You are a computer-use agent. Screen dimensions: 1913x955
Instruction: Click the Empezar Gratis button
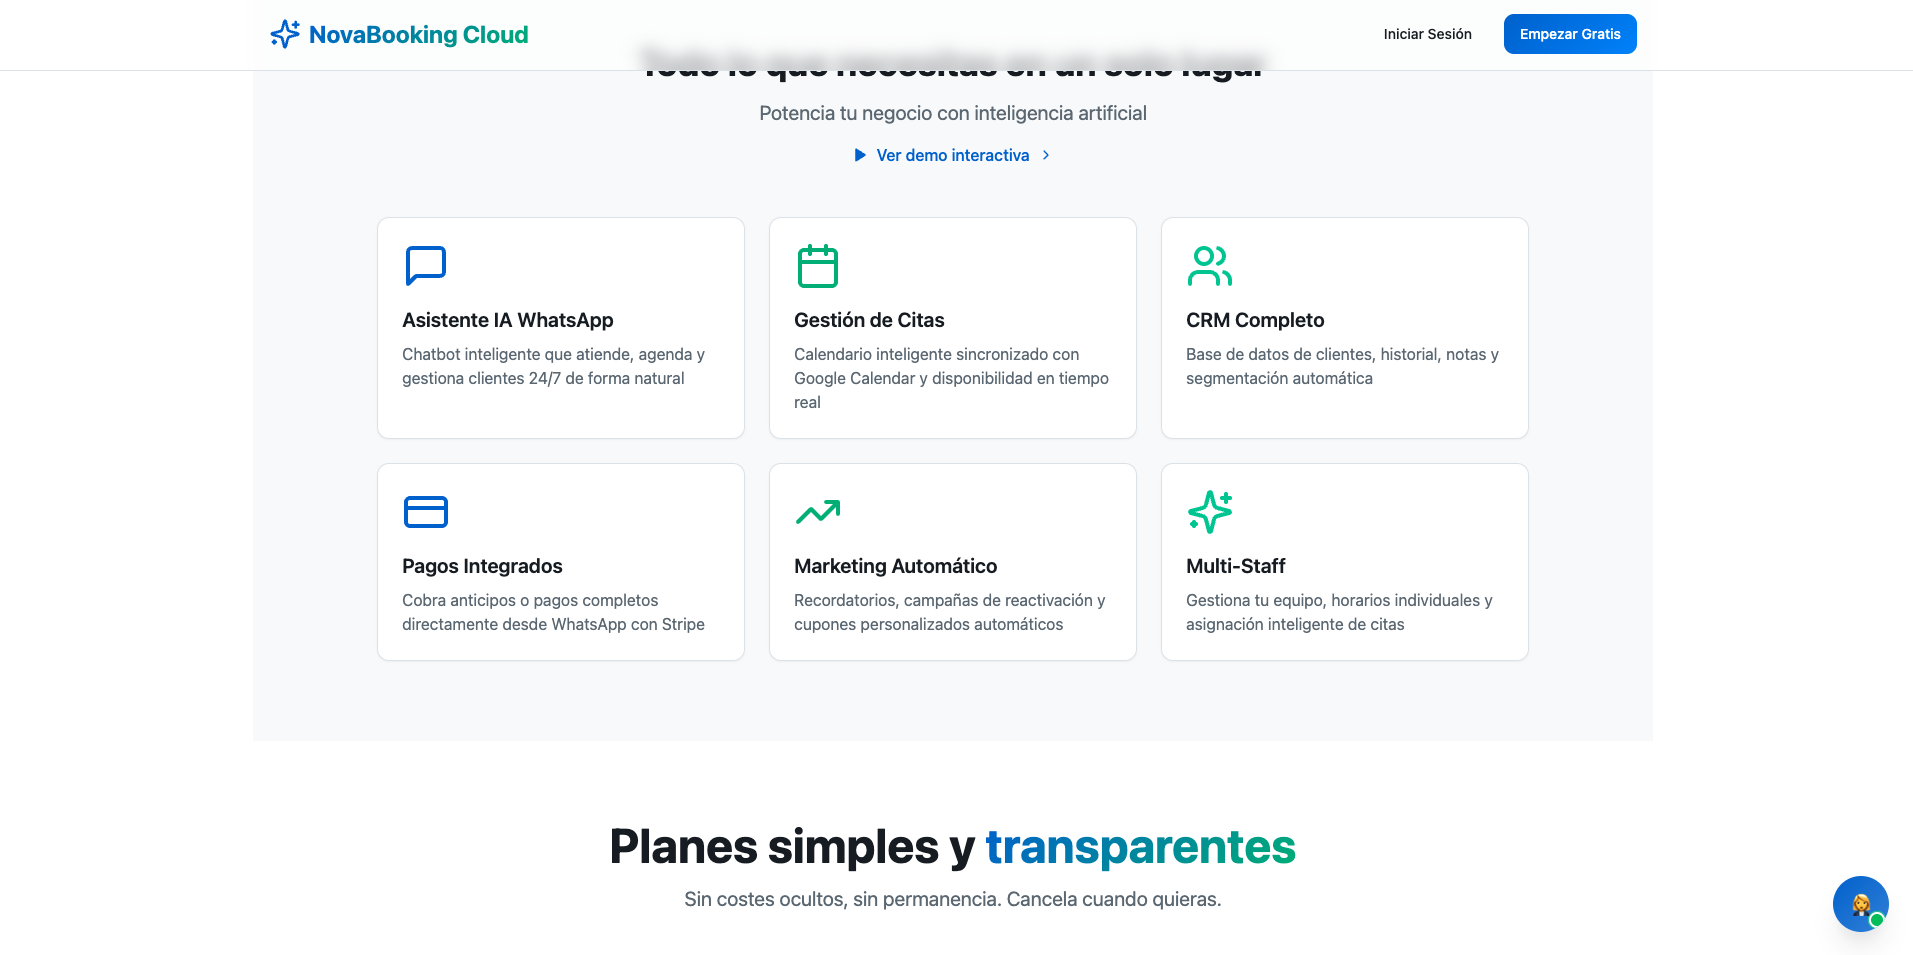pyautogui.click(x=1570, y=34)
